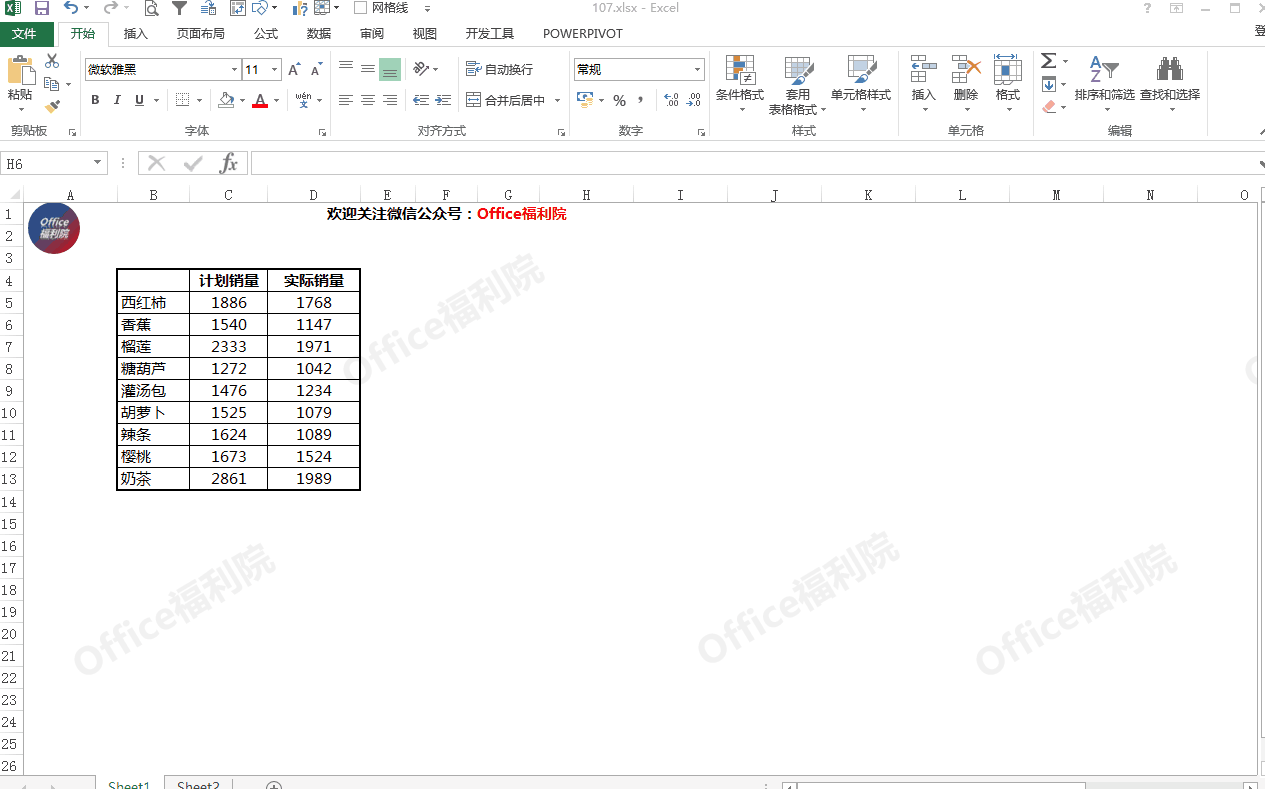Screen dimensions: 1265x789
Task: Insert cells with the 插入 button
Action: [924, 84]
